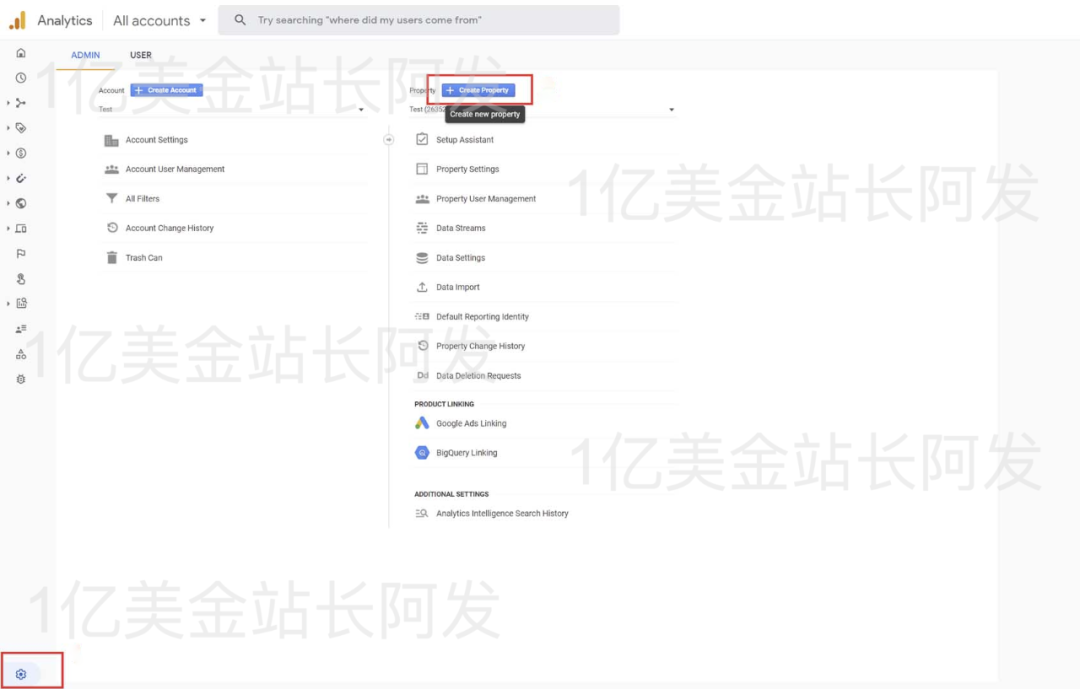
Task: Click the search magnifier icon
Action: tap(240, 20)
